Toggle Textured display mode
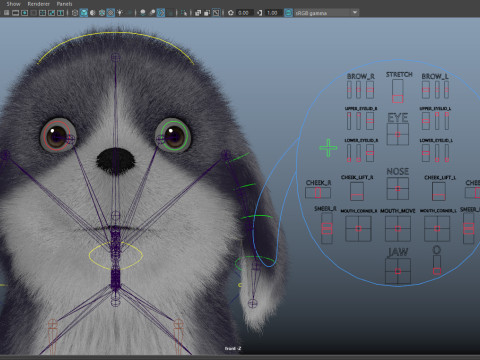This screenshot has width=480, height=360. click(111, 13)
